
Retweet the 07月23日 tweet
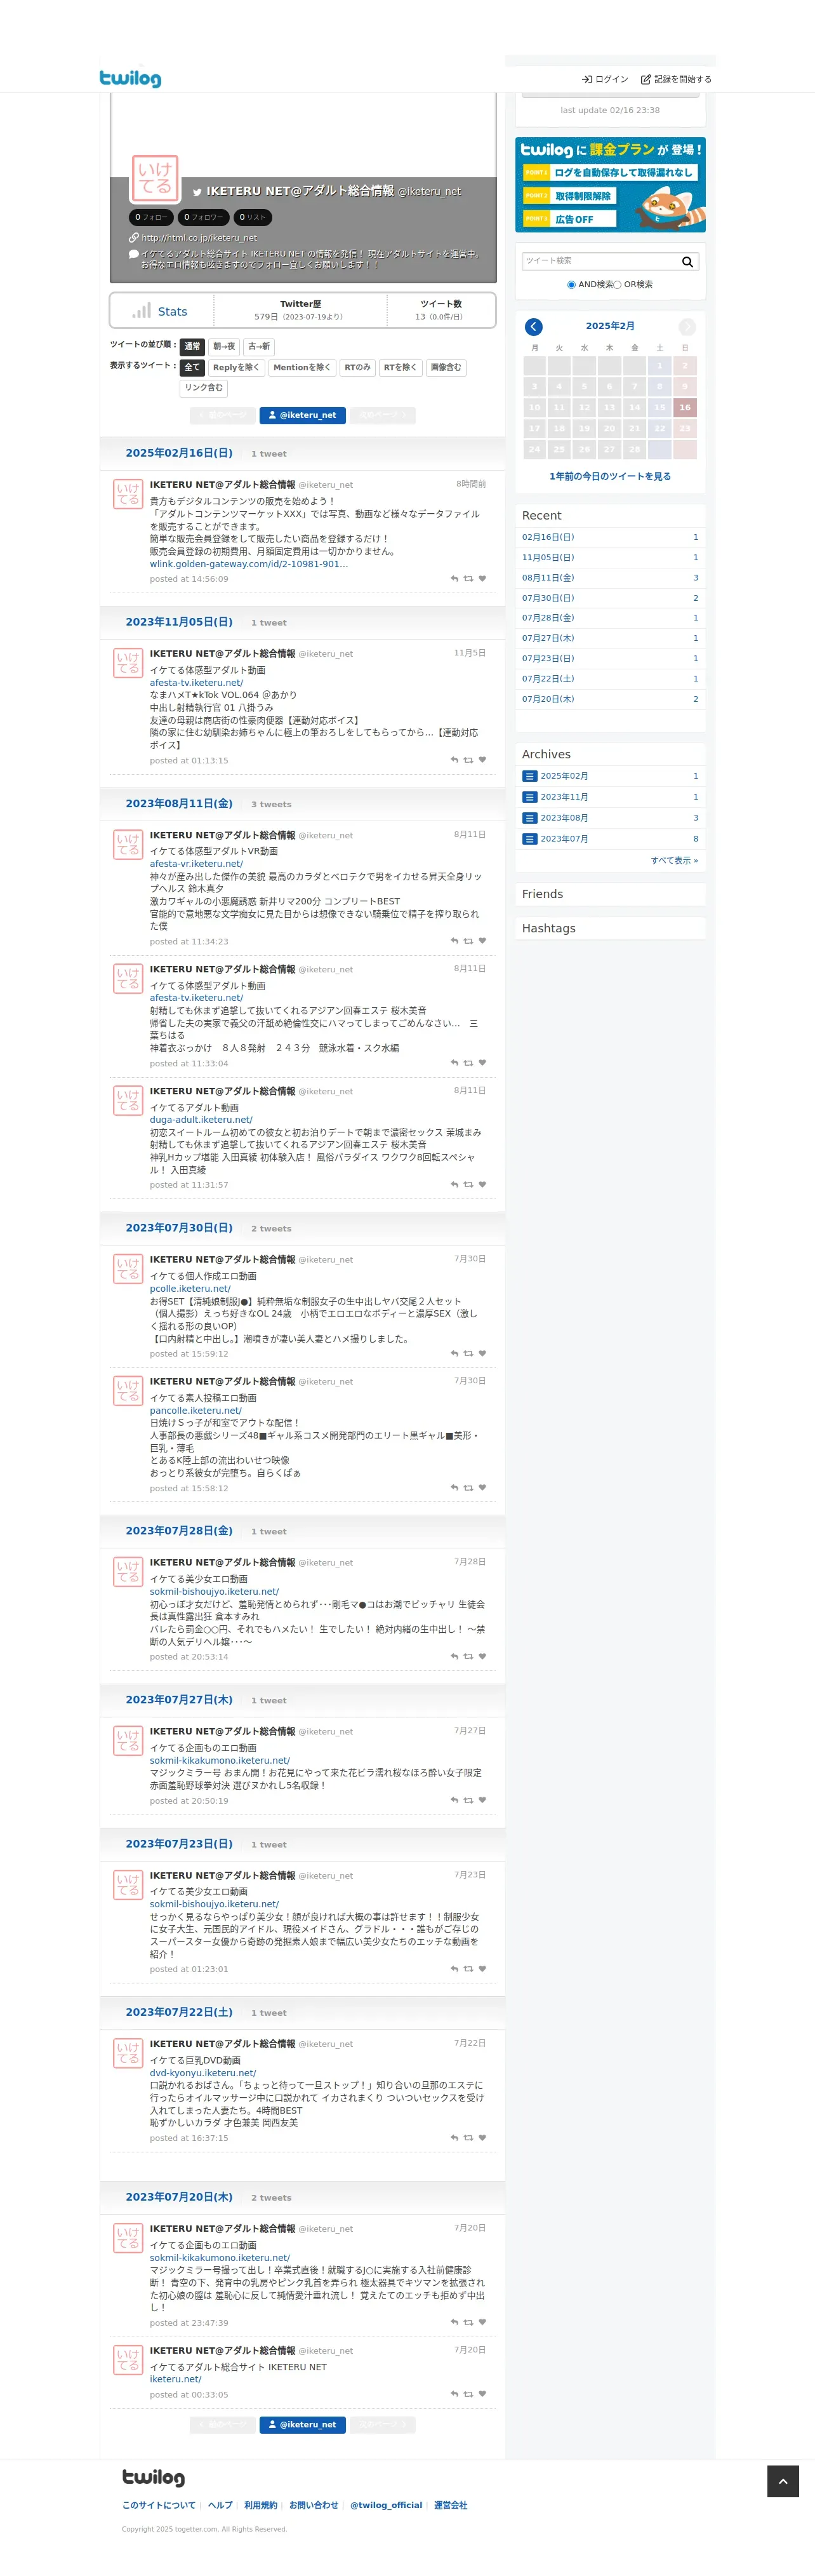click(468, 1968)
